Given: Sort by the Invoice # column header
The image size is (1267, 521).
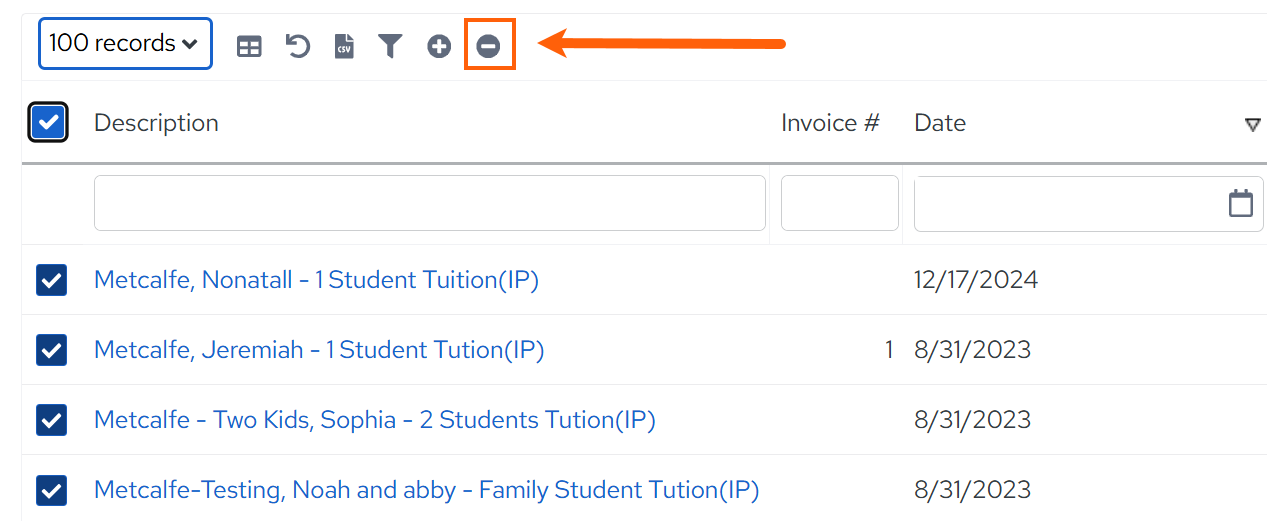Looking at the screenshot, I should (x=830, y=123).
